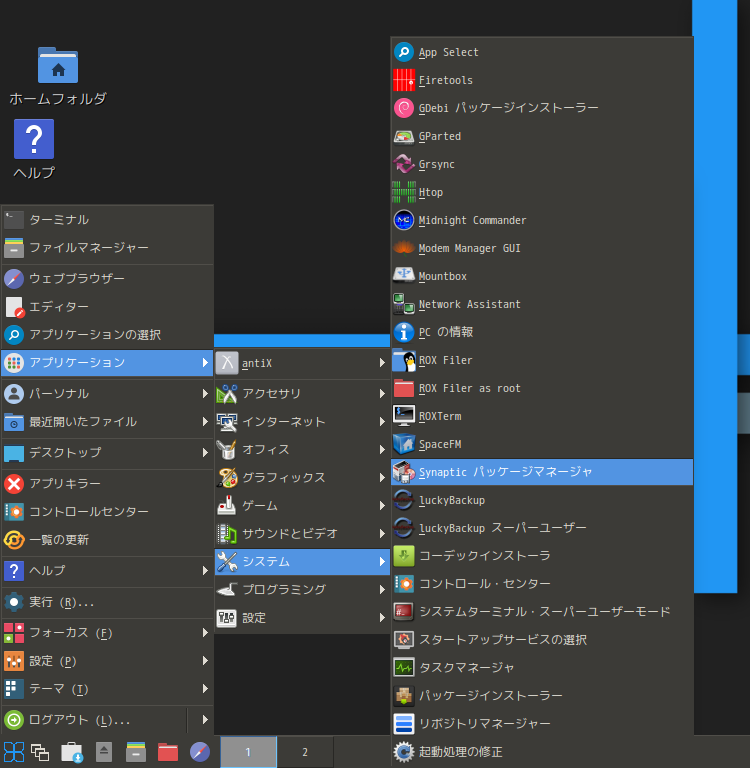Open Mountbox icon
This screenshot has height=768, width=750.
tap(404, 276)
